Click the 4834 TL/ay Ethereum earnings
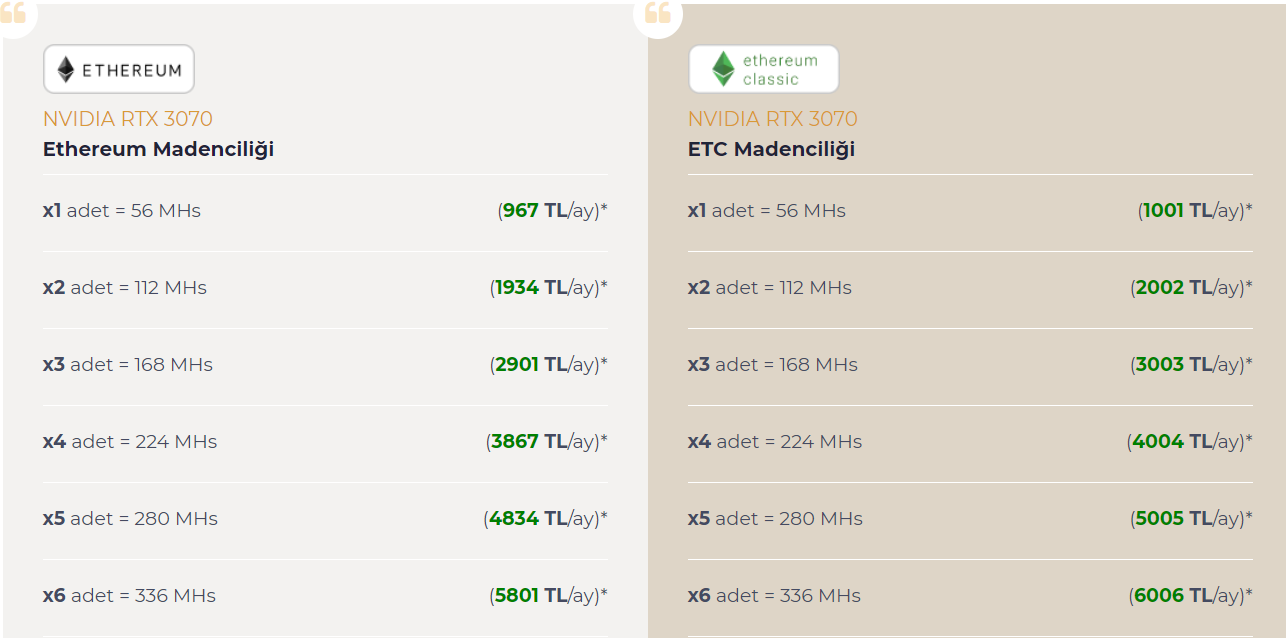 pos(545,519)
